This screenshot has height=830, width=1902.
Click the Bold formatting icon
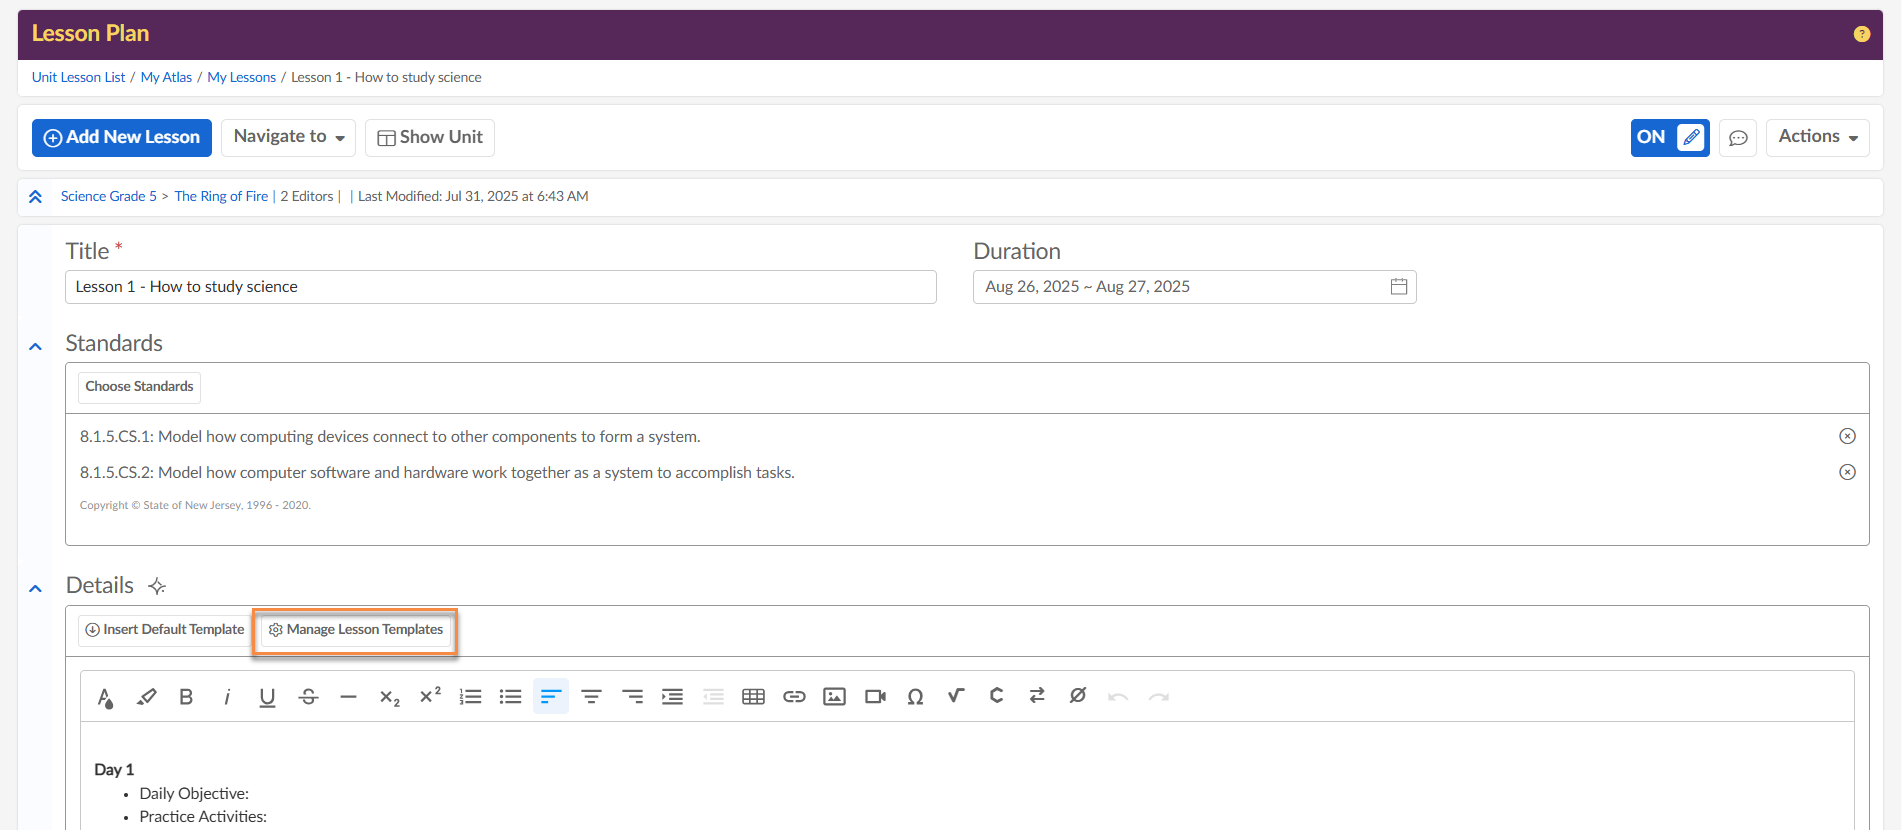coord(186,697)
